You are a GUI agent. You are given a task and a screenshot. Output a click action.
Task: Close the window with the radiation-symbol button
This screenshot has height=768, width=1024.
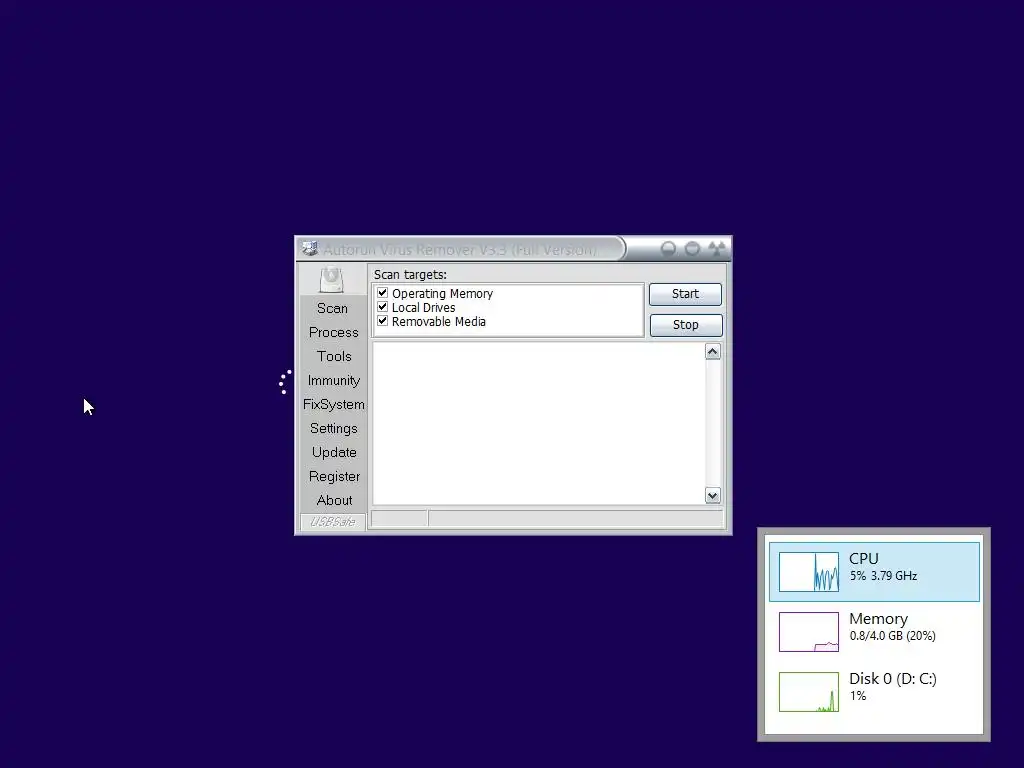tap(717, 249)
